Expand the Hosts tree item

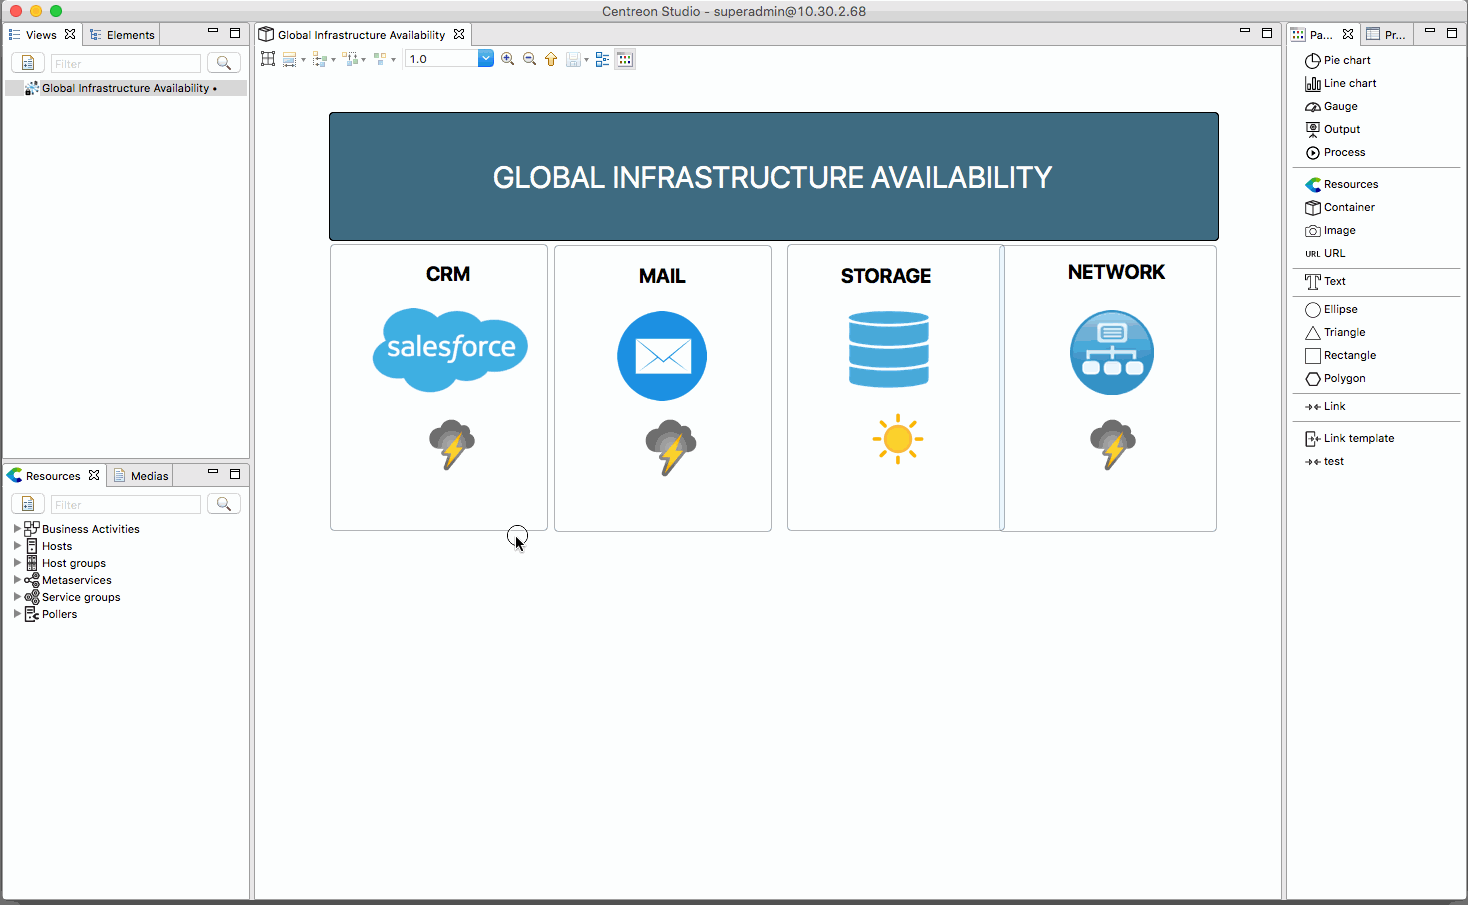[x=17, y=546]
